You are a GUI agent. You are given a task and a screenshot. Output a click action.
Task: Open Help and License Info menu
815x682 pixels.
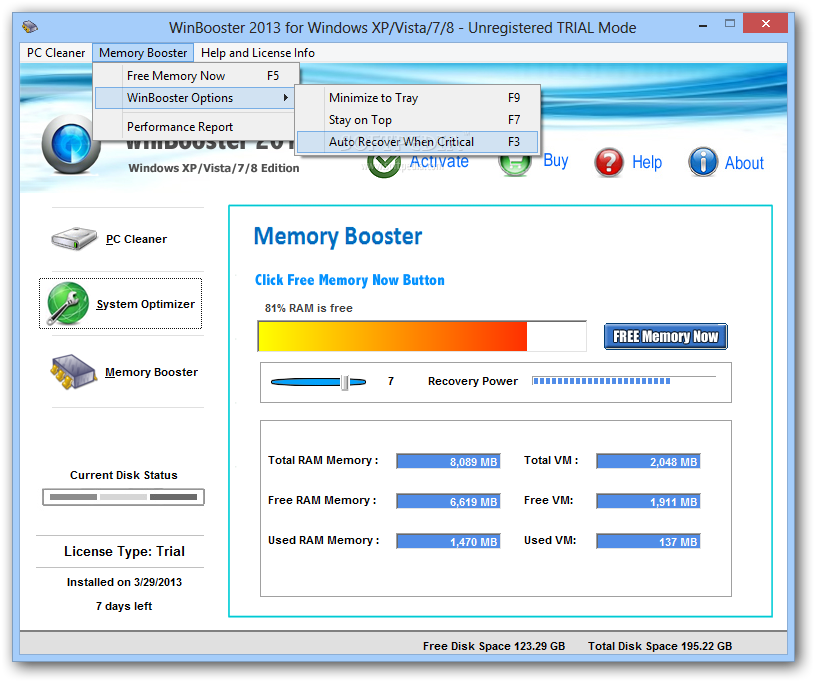coord(258,53)
